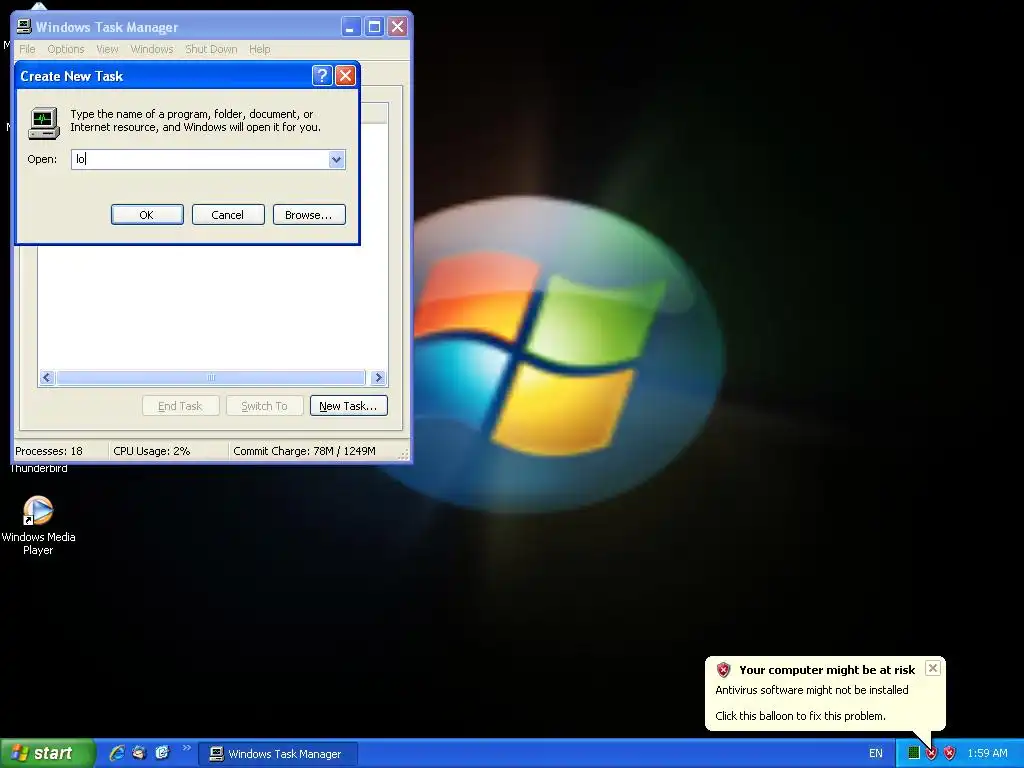1024x768 pixels.
Task: Click the Task Manager title bar icon
Action: click(x=24, y=26)
